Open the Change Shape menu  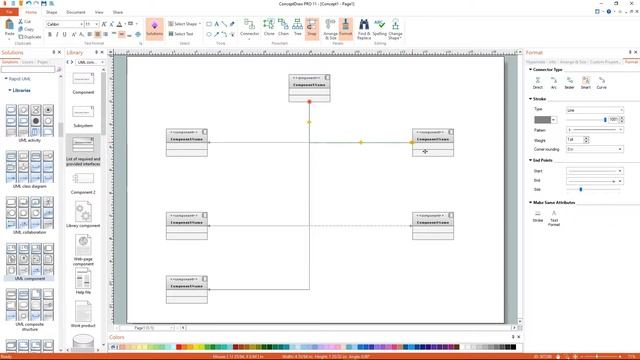(395, 29)
